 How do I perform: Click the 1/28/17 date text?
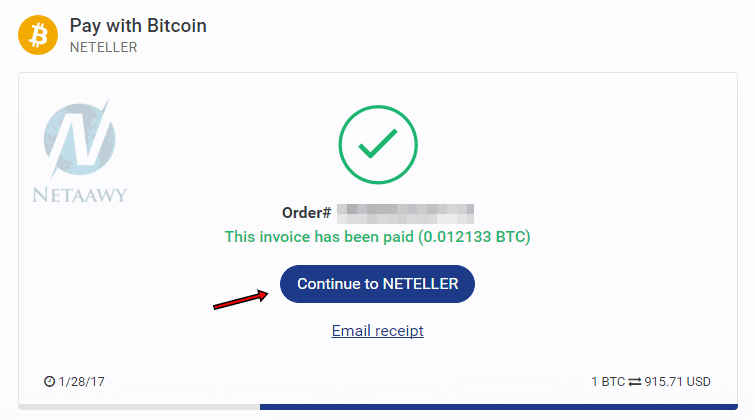(x=81, y=382)
